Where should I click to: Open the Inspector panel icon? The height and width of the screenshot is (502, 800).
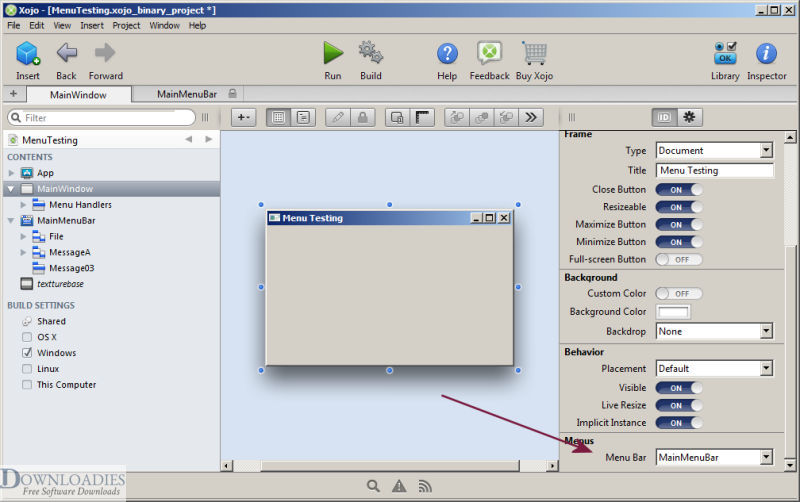tap(766, 54)
